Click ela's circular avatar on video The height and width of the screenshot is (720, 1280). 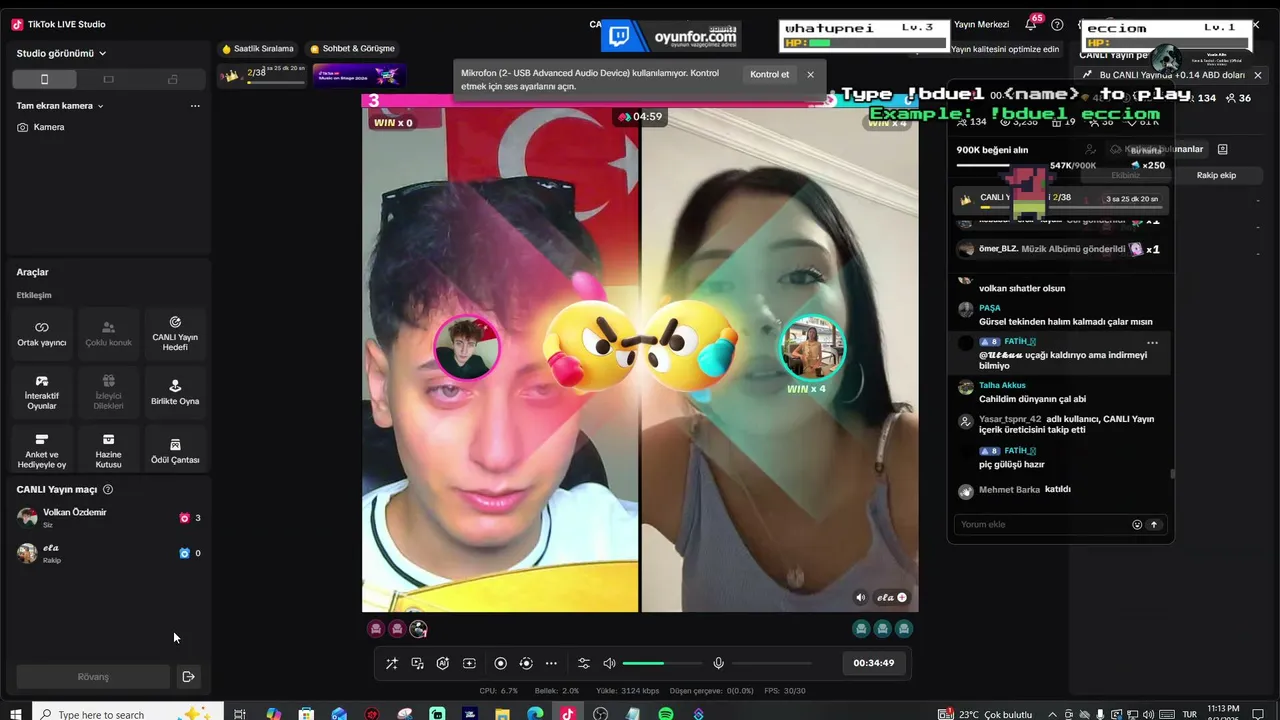812,348
